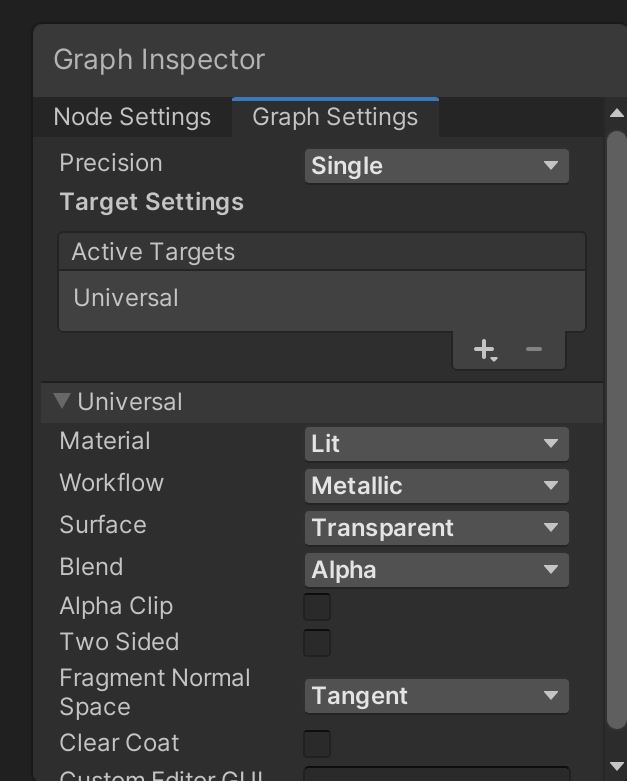627x781 pixels.
Task: Switch to the Node Settings tab
Action: (x=132, y=117)
